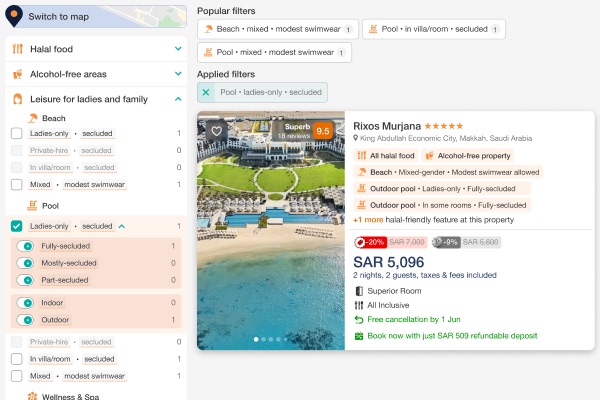Remove applied filter with X icon
Screen dimensions: 600x400
click(206, 92)
